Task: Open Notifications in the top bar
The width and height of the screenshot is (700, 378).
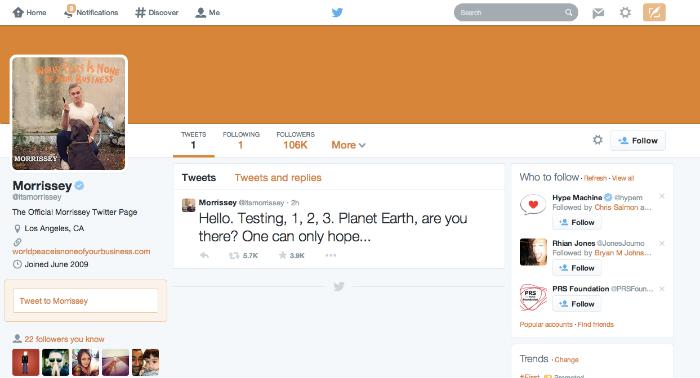Action: coord(91,12)
